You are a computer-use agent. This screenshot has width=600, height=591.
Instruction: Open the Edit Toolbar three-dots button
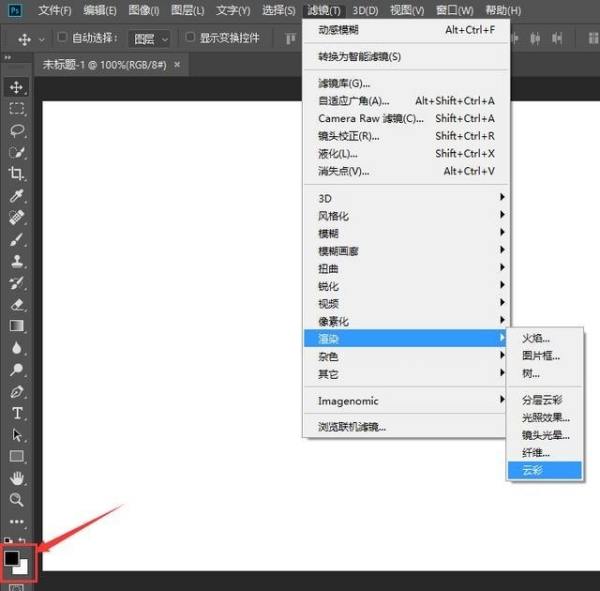click(x=16, y=522)
